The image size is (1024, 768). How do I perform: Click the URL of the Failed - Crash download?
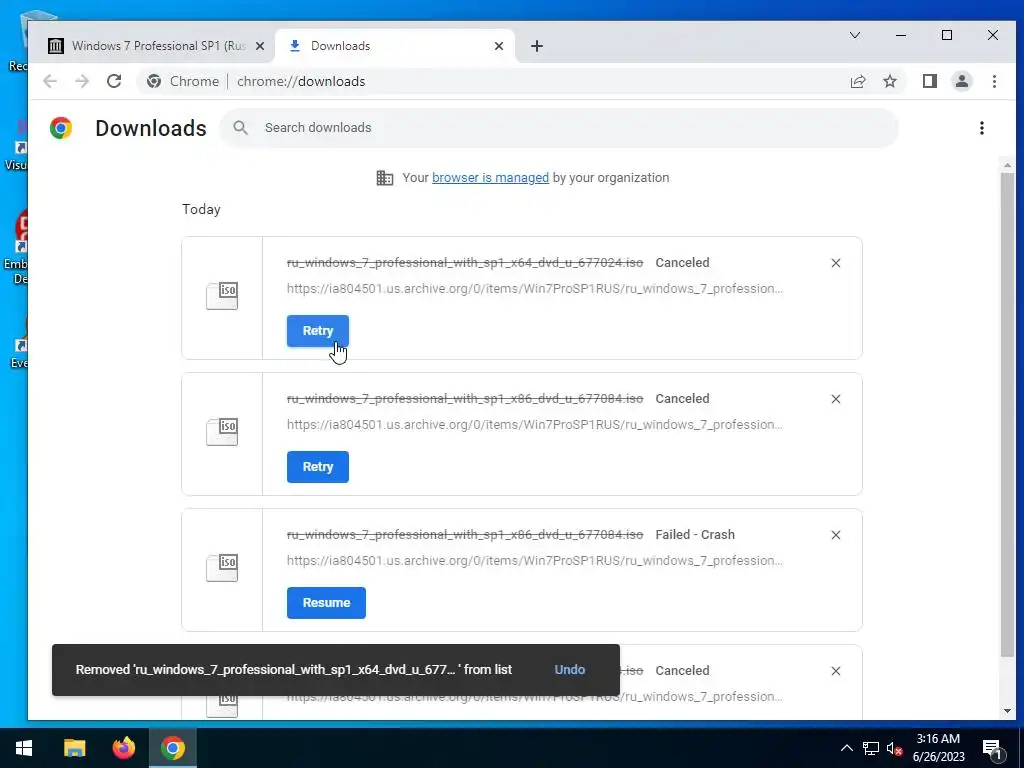[534, 560]
